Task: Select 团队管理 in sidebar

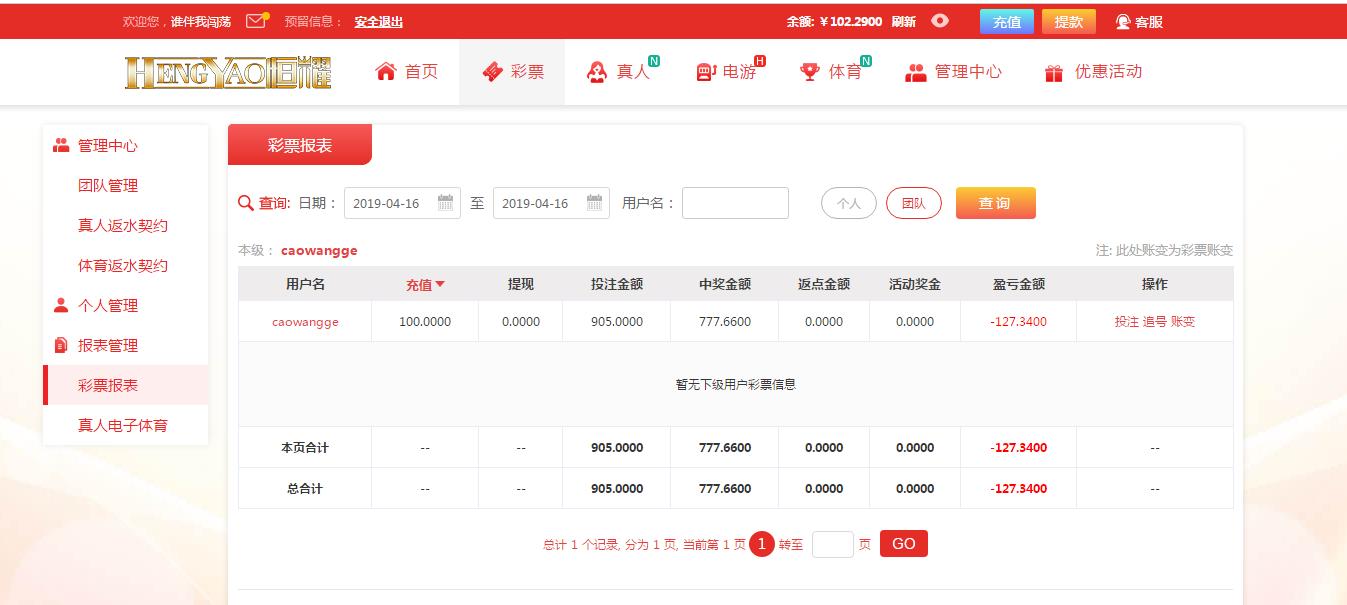Action: pos(108,185)
